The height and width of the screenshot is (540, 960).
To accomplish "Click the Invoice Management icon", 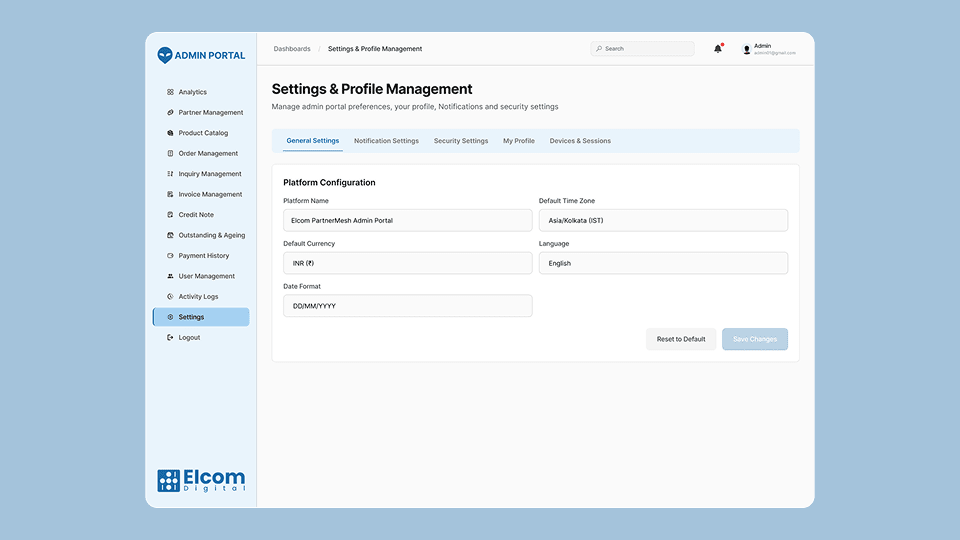I will point(170,195).
